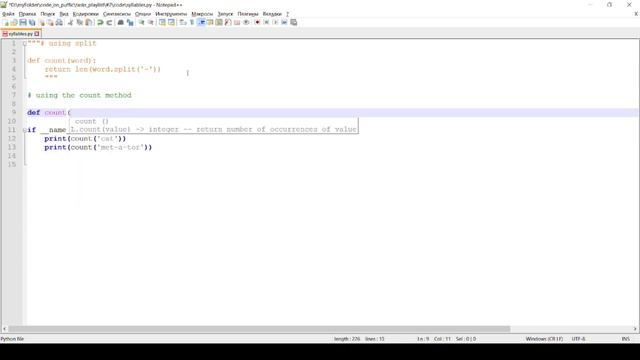Create a new file via toolbar icon
The image size is (640, 360).
coord(6,22)
